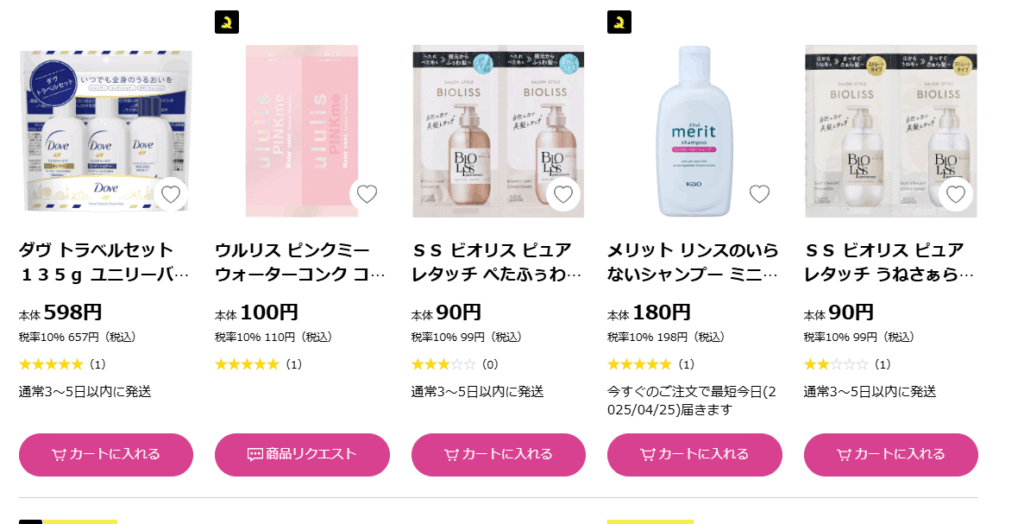The height and width of the screenshot is (524, 1024).
Task: Click the crown rank badge above merit
Action: [619, 22]
